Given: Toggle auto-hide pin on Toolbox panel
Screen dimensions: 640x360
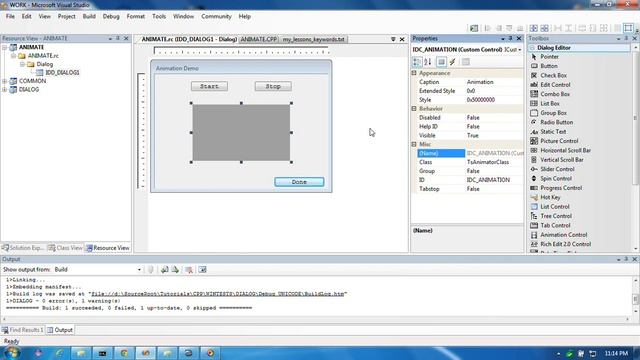Looking at the screenshot, I should coord(627,38).
